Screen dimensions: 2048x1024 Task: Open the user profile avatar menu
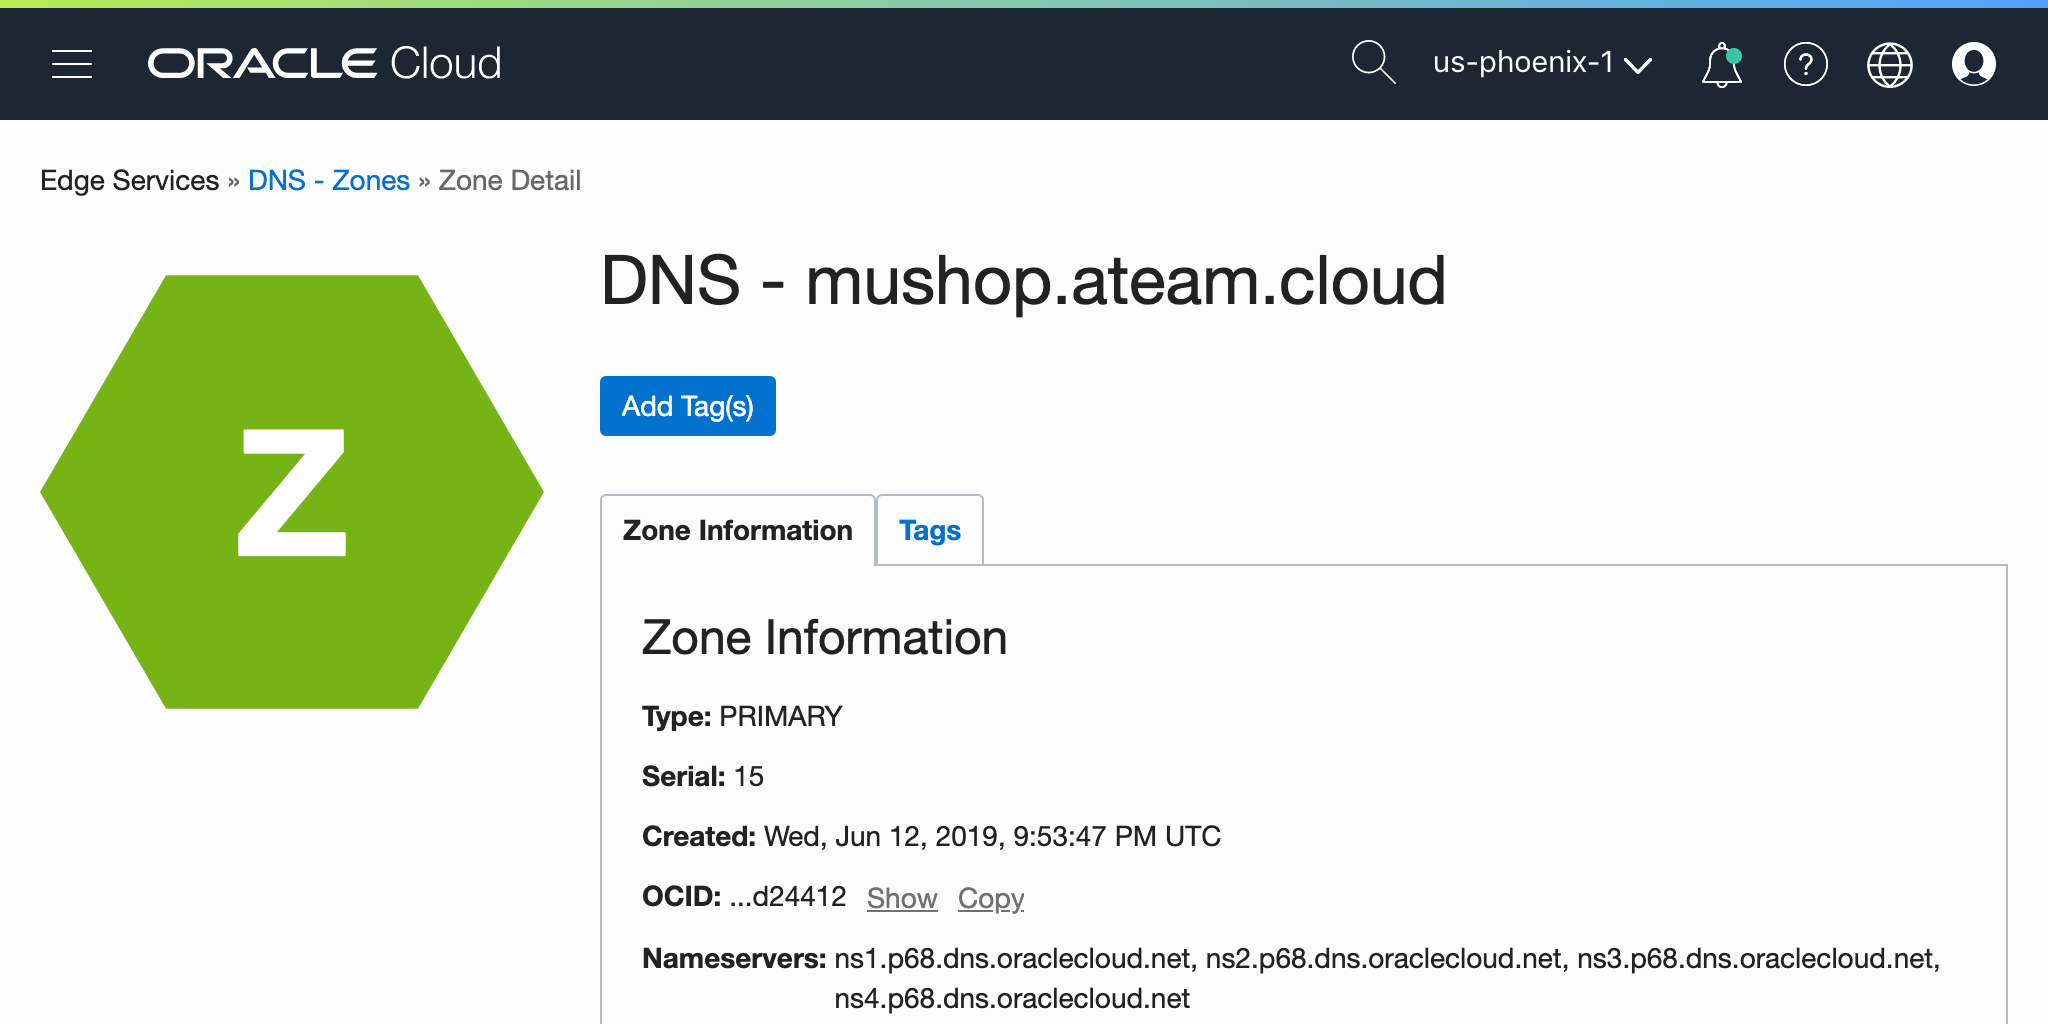pyautogui.click(x=1973, y=65)
